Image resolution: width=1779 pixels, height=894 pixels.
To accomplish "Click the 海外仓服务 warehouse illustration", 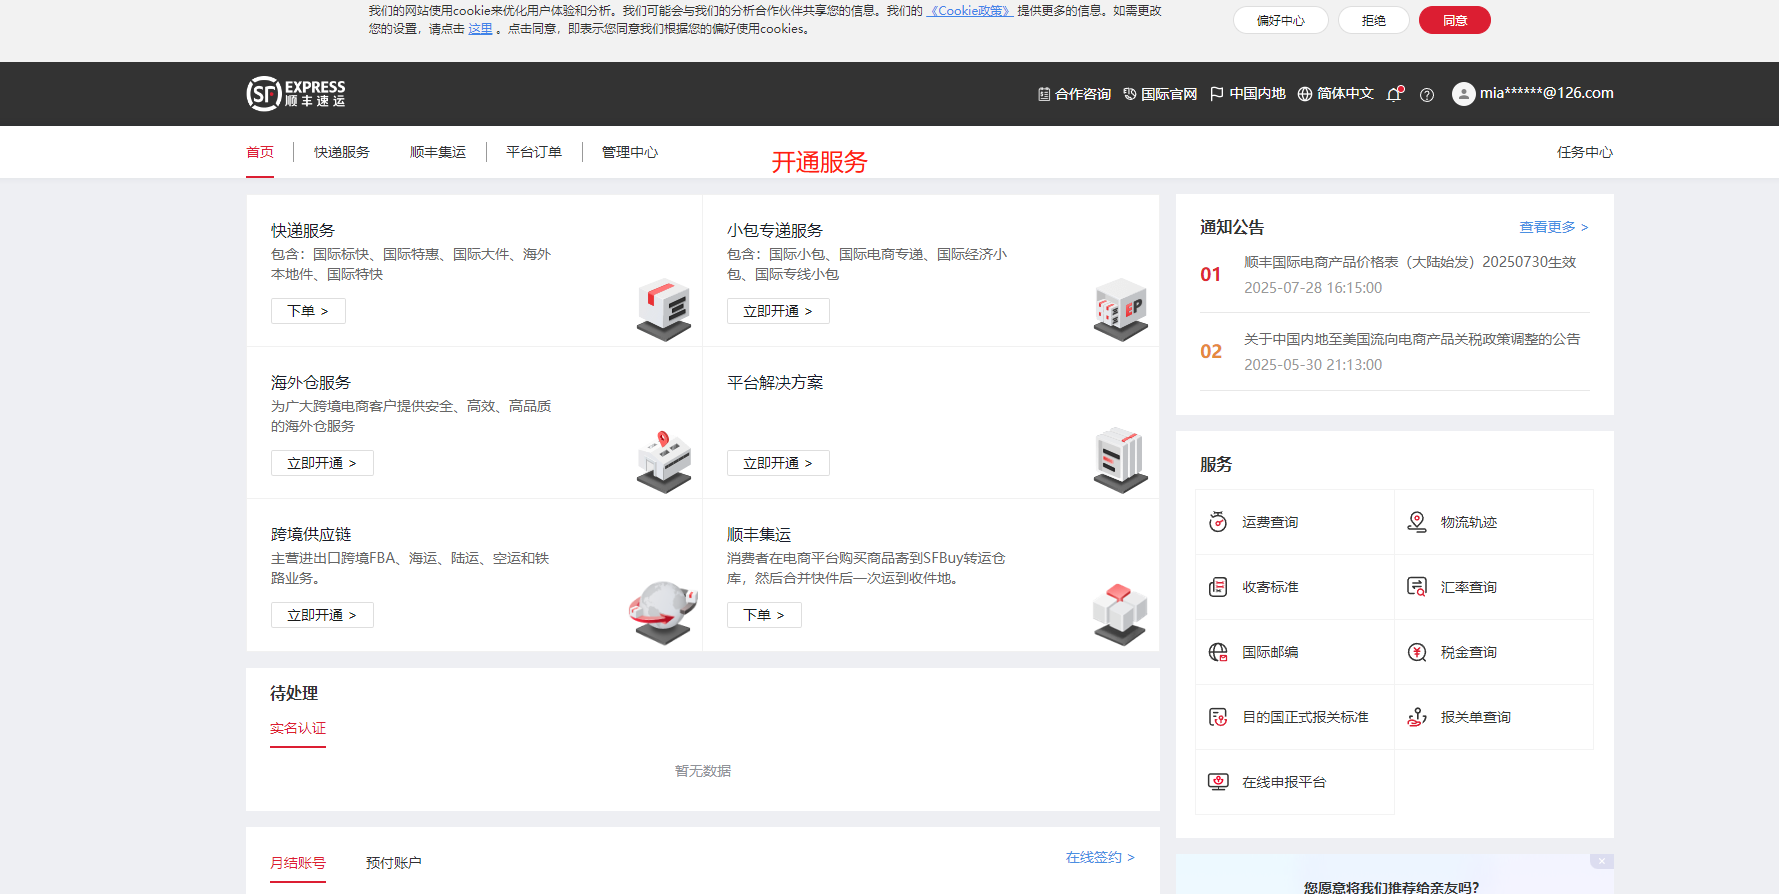I will click(x=664, y=462).
